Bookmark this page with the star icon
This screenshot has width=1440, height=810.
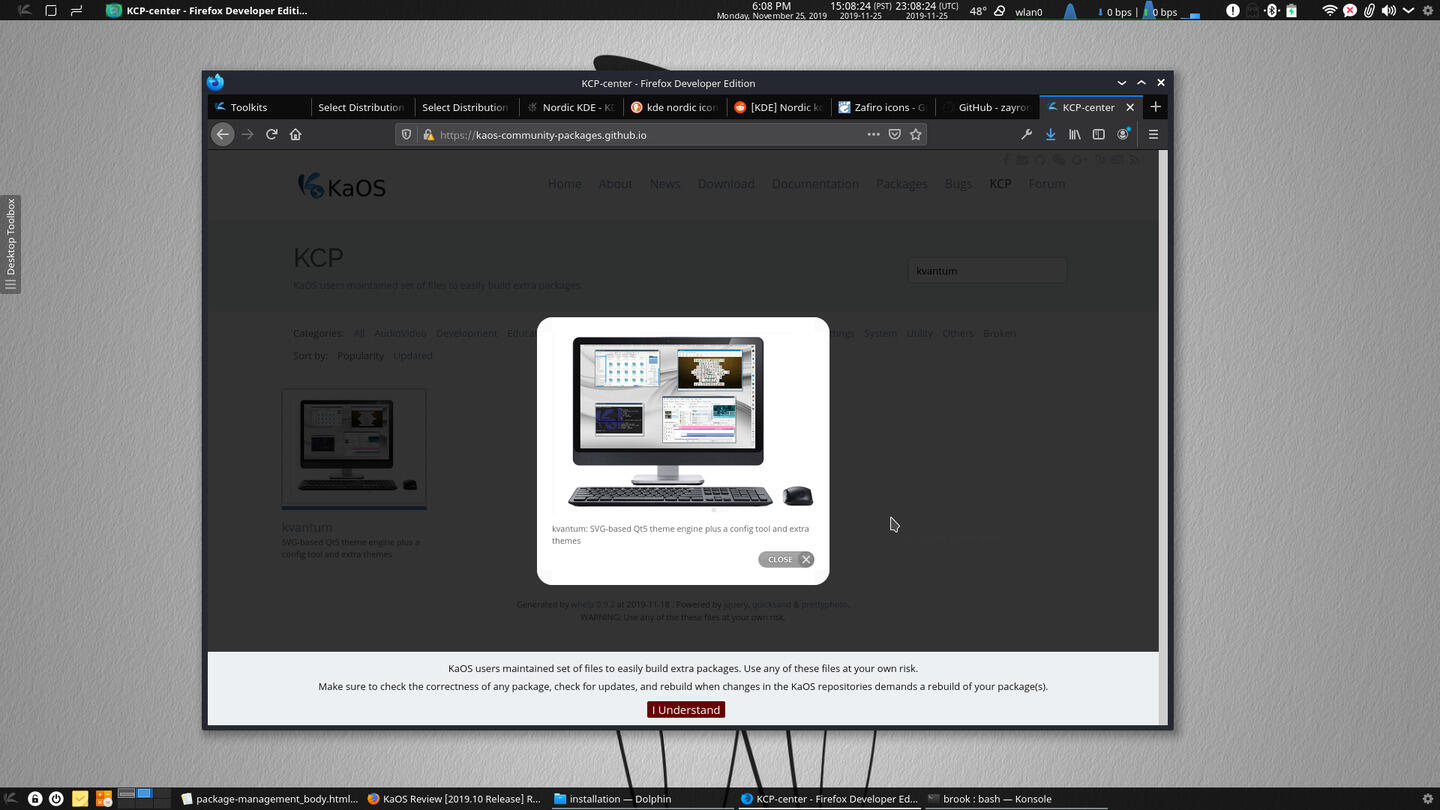[915, 134]
